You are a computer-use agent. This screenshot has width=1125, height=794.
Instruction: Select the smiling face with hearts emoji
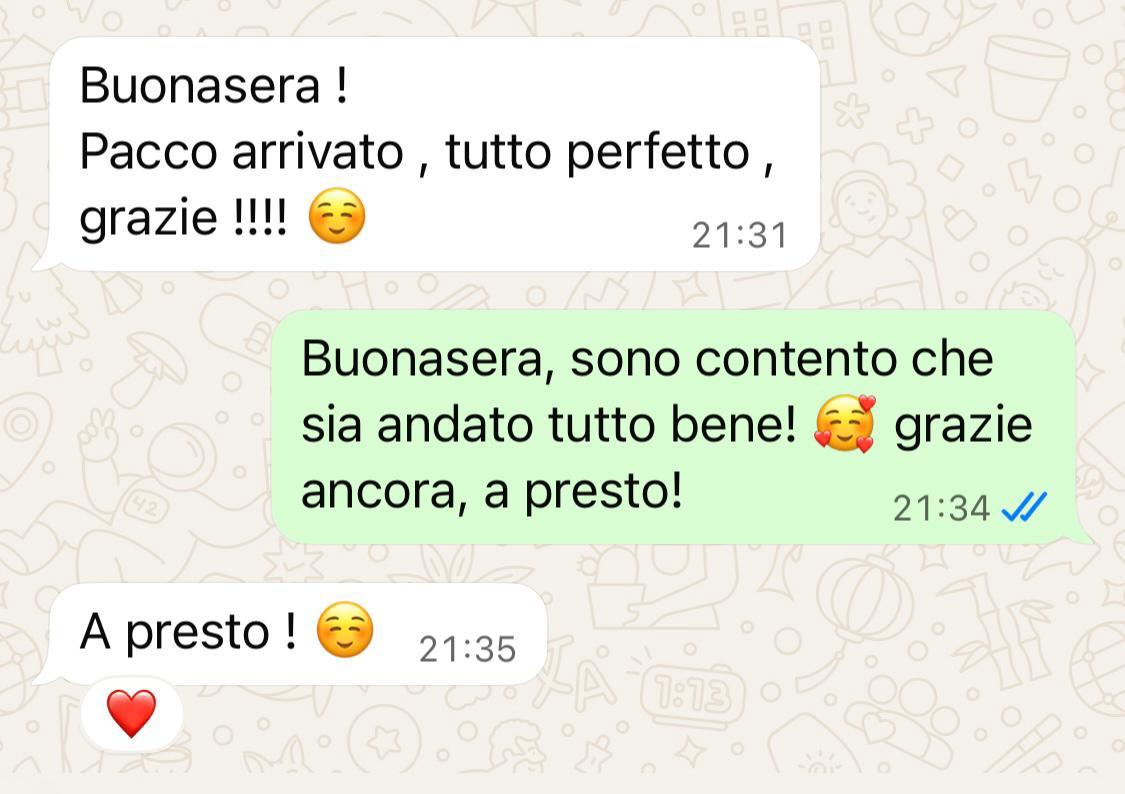point(846,423)
